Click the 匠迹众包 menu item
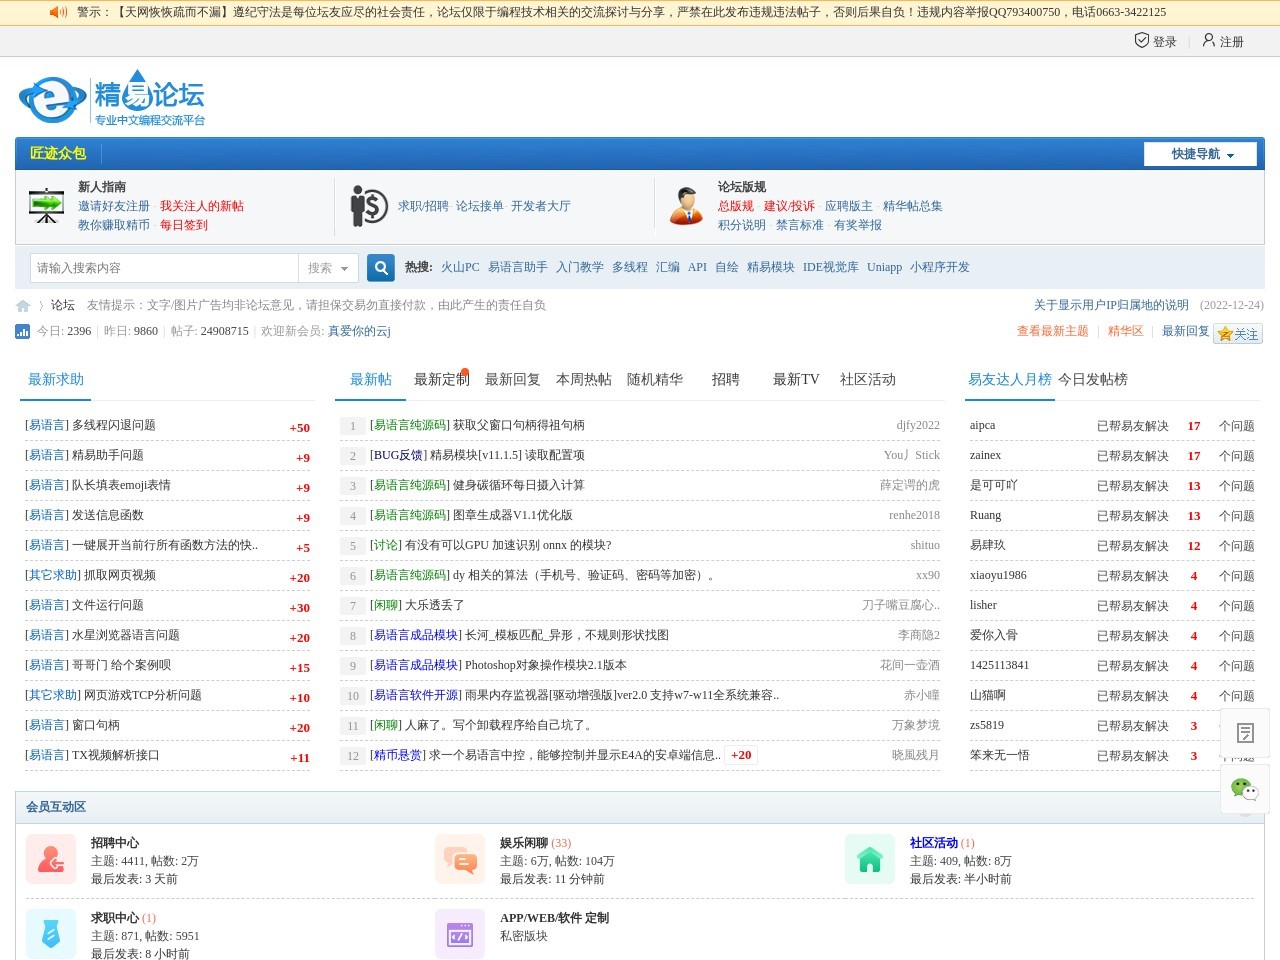Screen dimensions: 1280x960 (58, 154)
